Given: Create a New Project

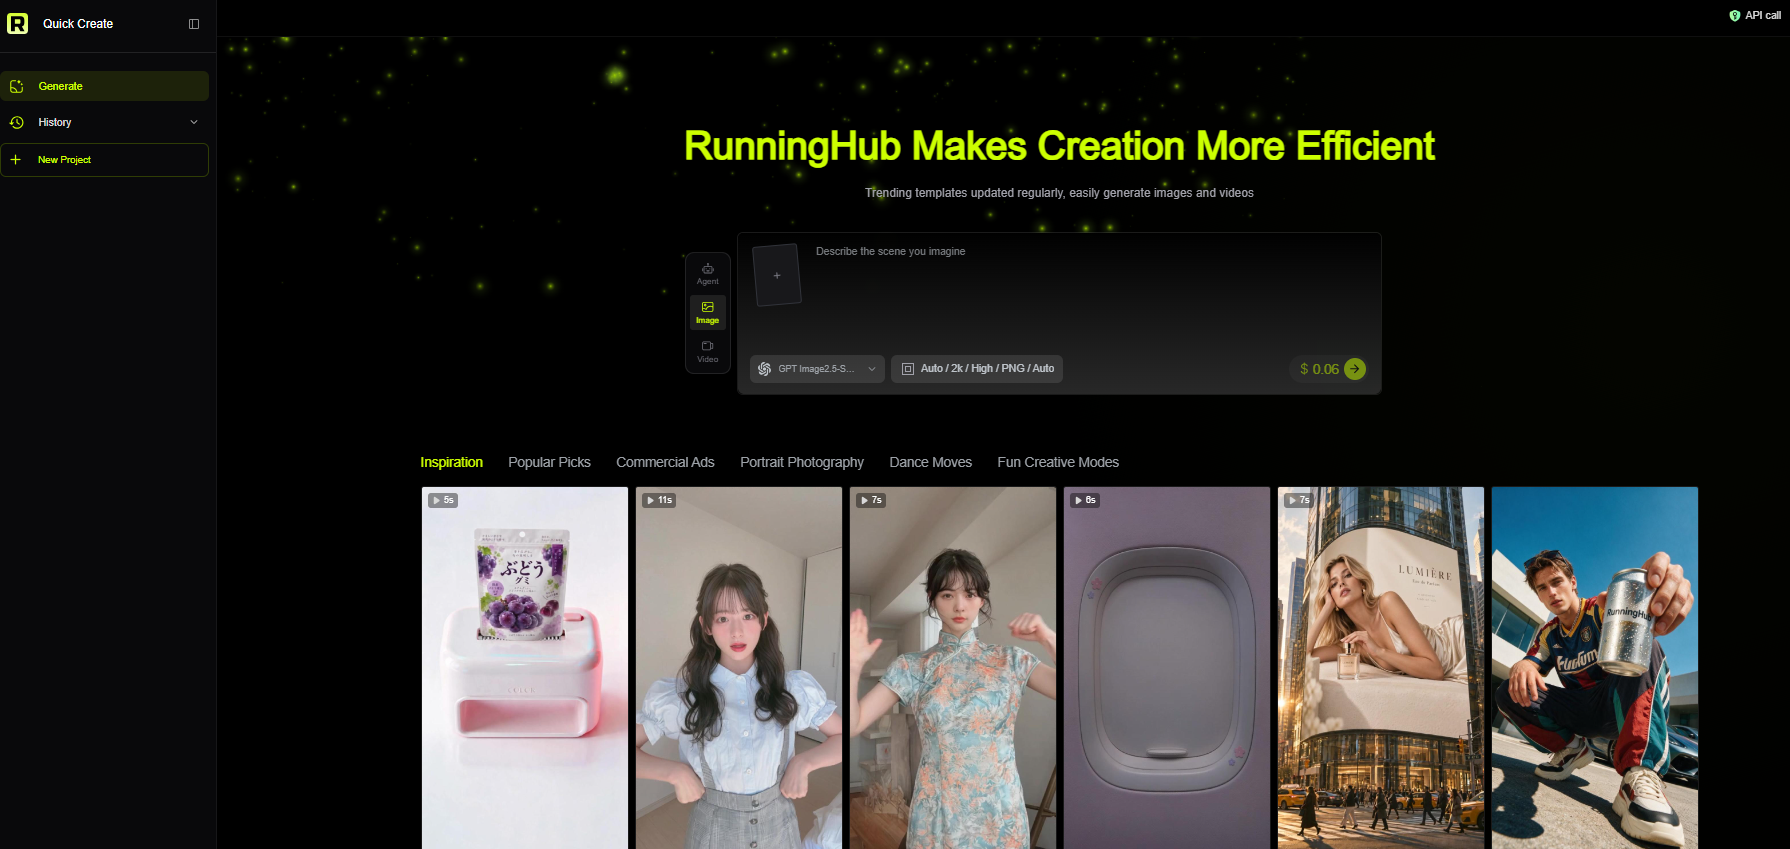Looking at the screenshot, I should click(105, 160).
